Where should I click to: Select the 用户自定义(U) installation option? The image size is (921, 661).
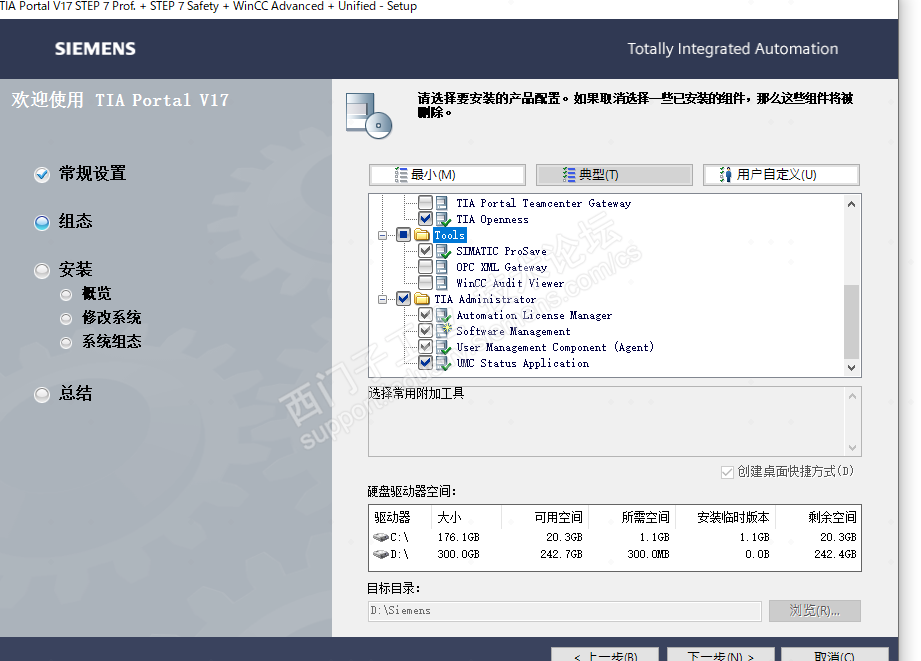tap(781, 175)
